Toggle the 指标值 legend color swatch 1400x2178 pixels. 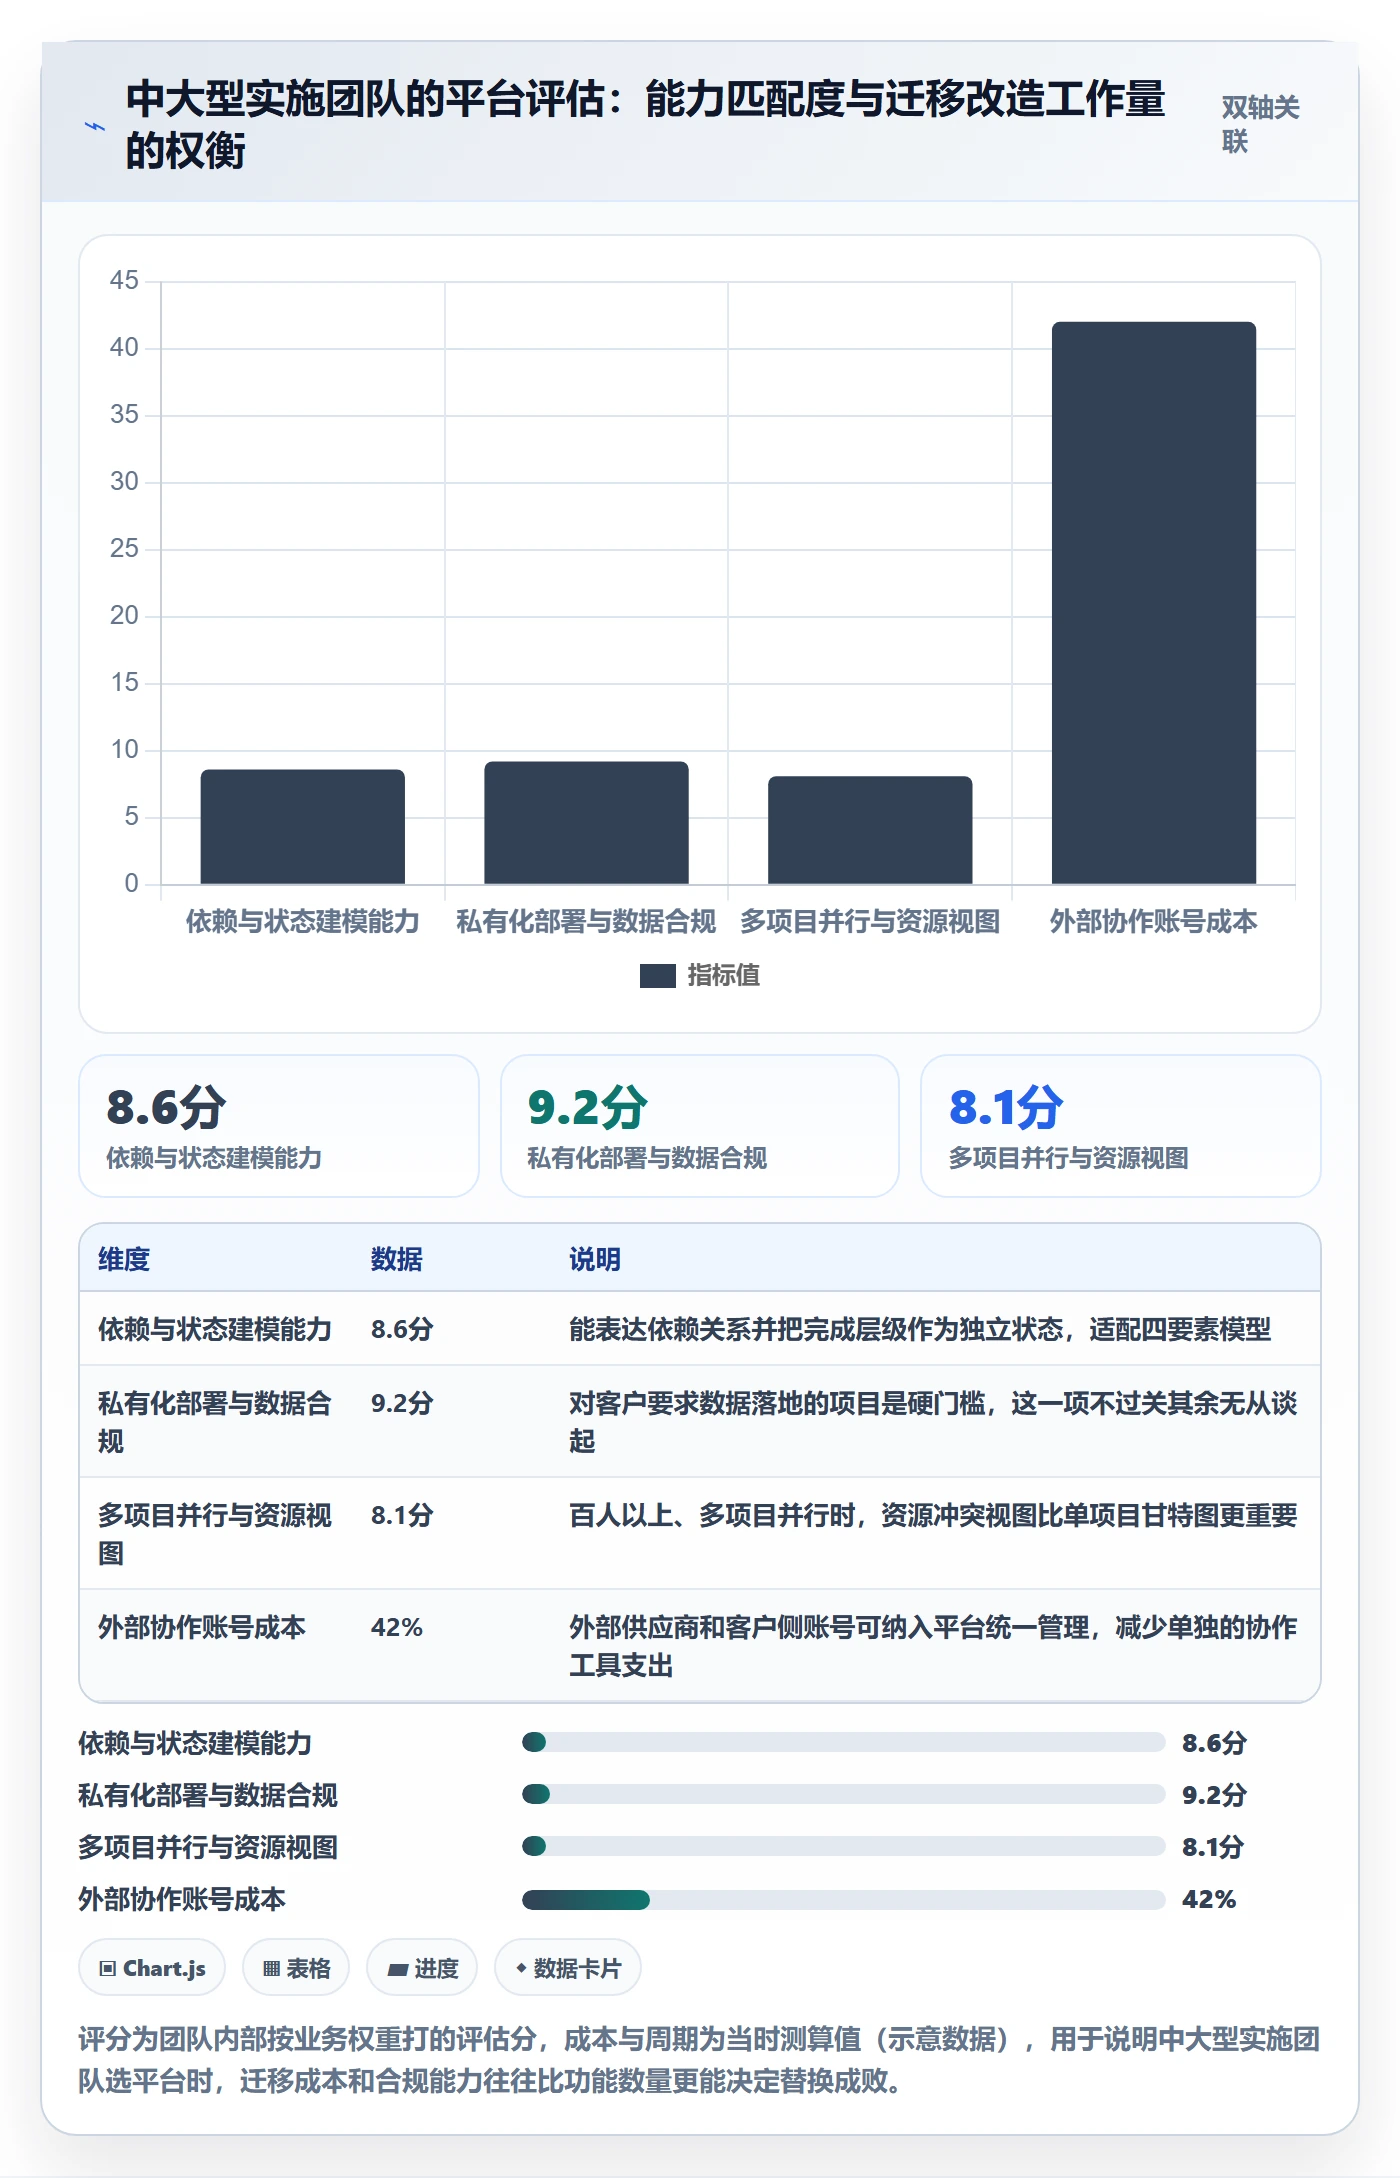(658, 976)
